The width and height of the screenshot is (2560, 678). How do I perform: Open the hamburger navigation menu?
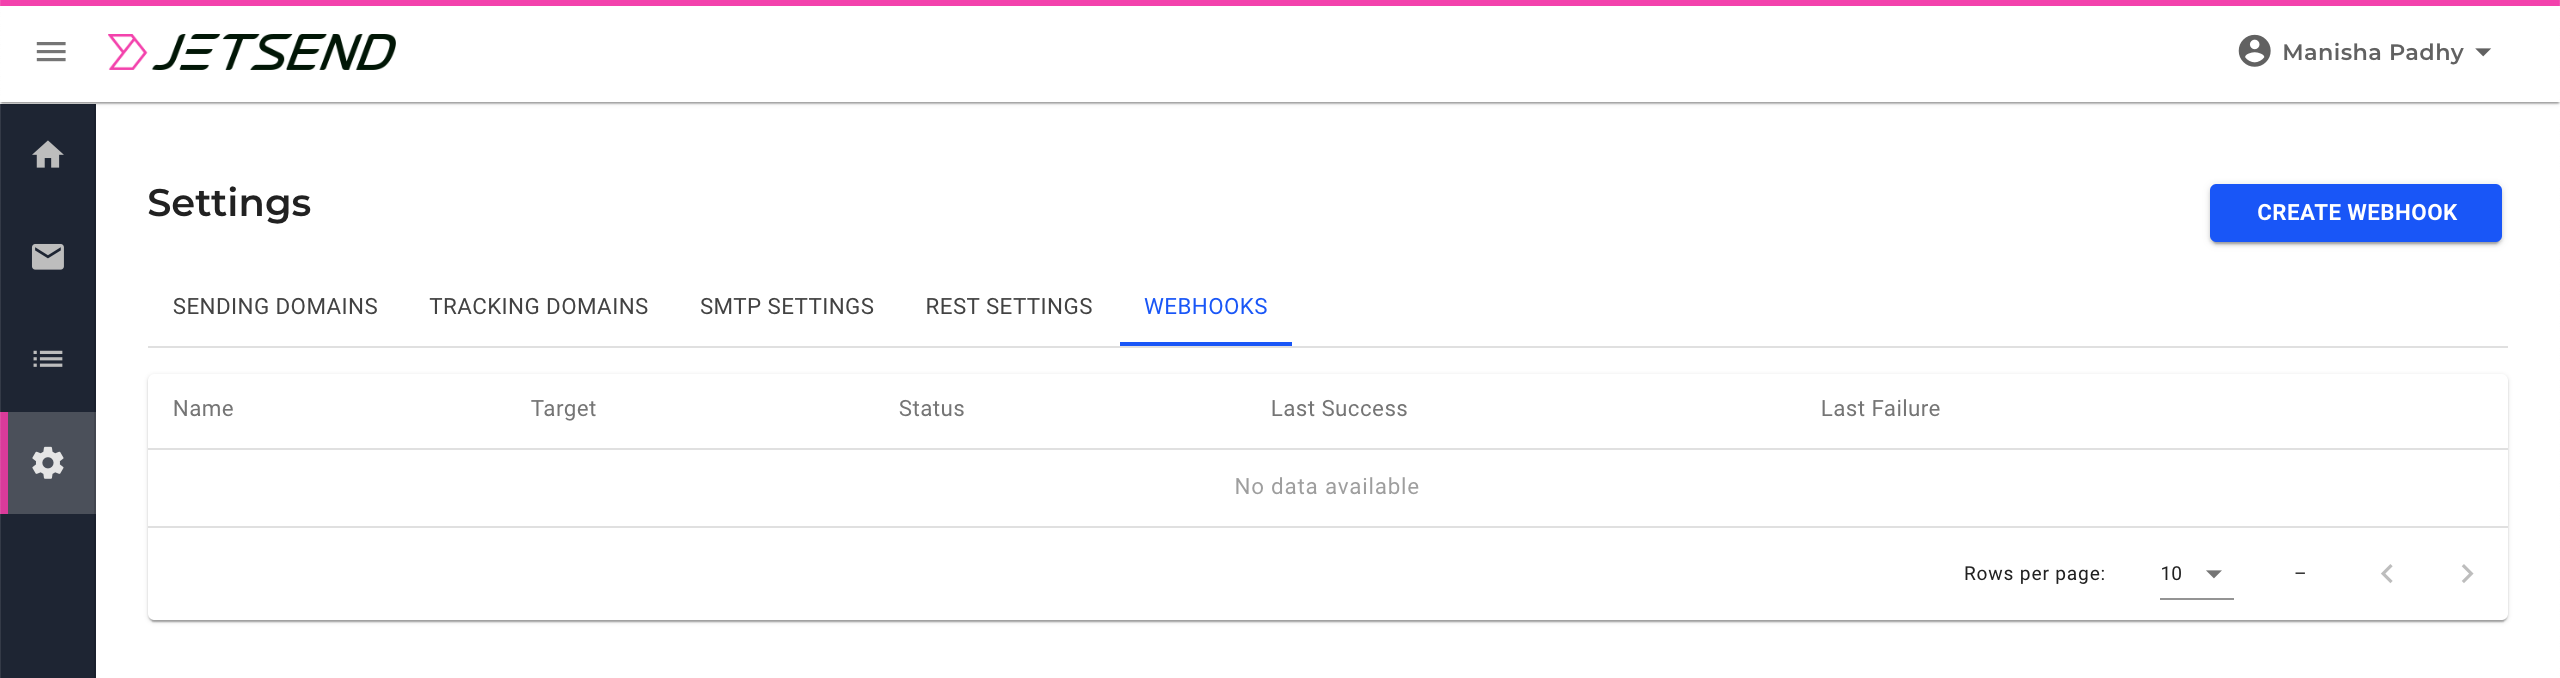pos(51,52)
